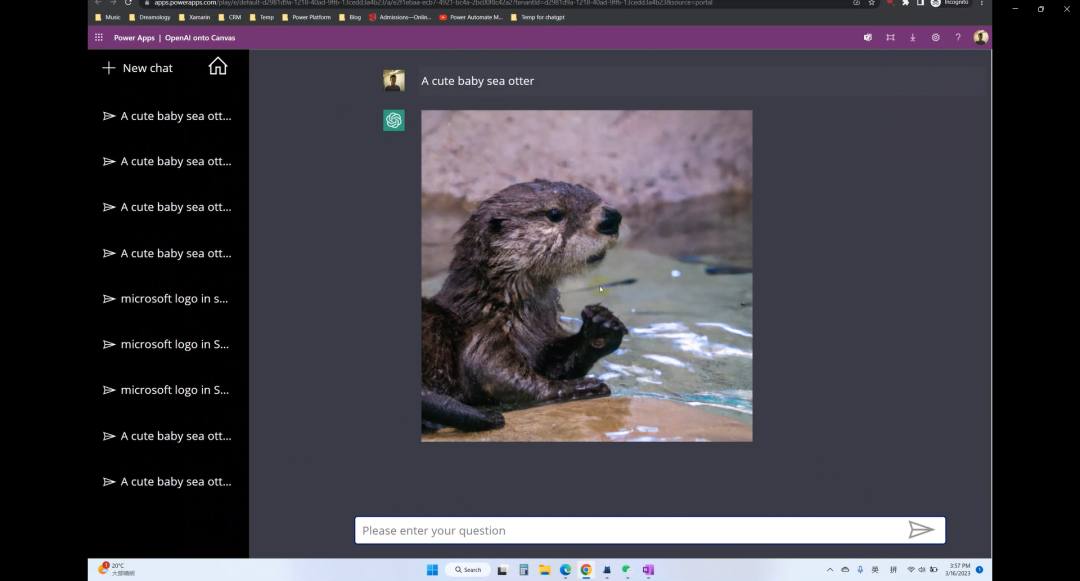
Task: Open the Wi-Fi network tray icon
Action: pyautogui.click(x=911, y=570)
